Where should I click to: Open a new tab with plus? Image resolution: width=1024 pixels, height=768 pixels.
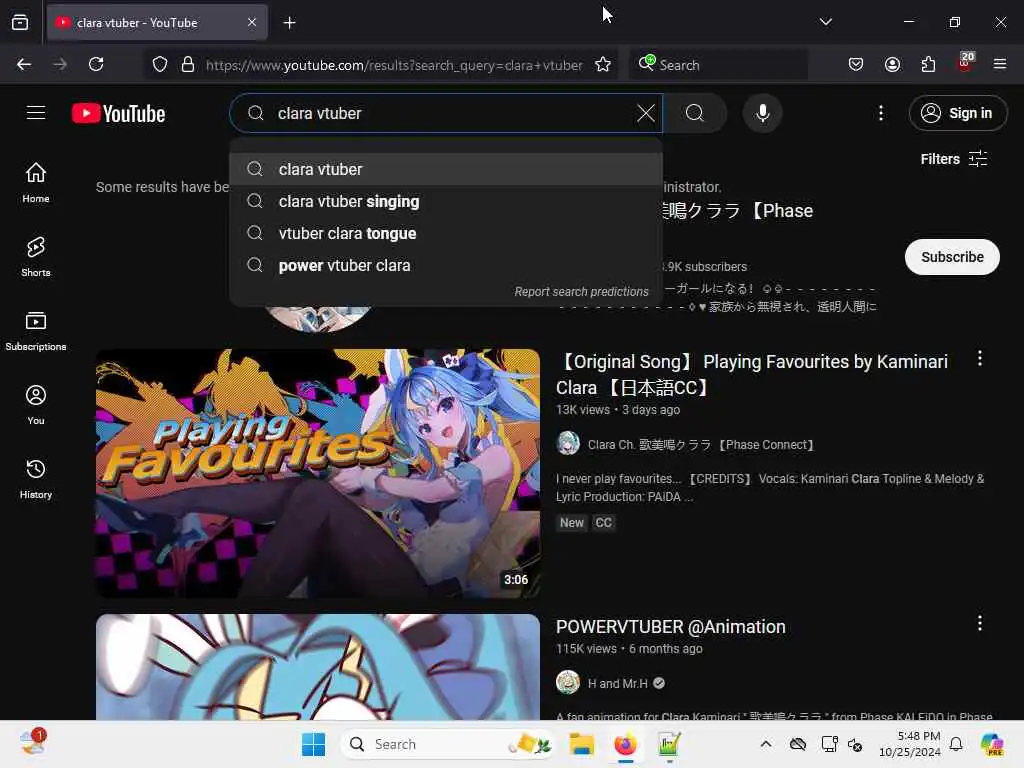[289, 23]
